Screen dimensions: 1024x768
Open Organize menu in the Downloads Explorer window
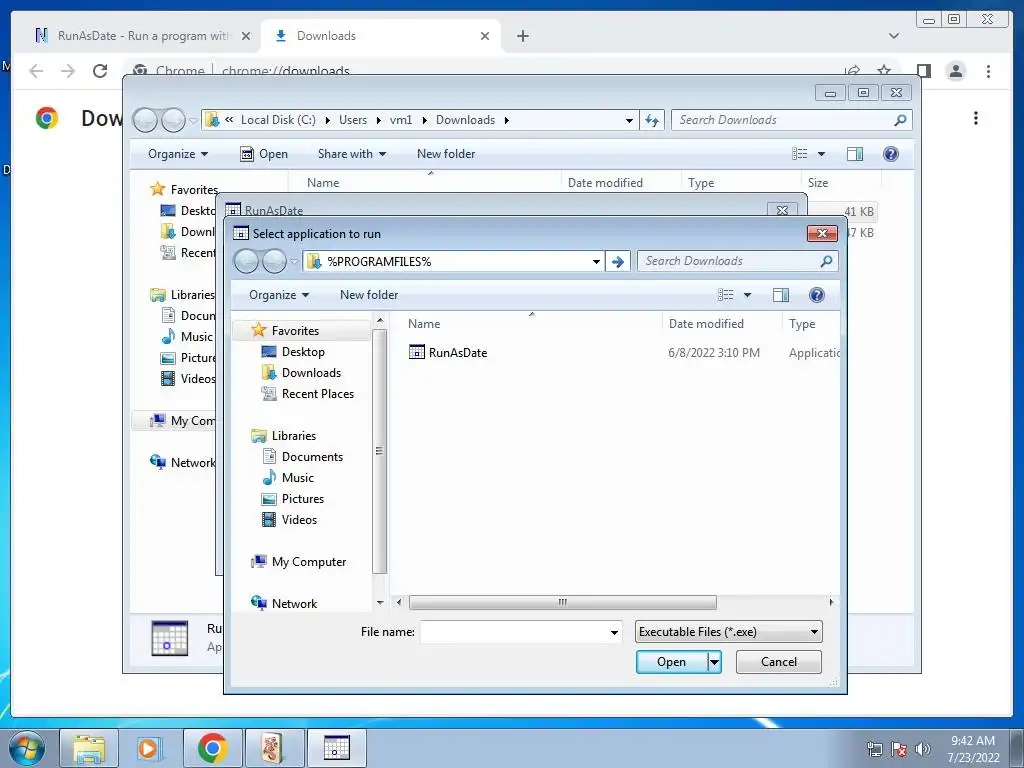coord(178,153)
